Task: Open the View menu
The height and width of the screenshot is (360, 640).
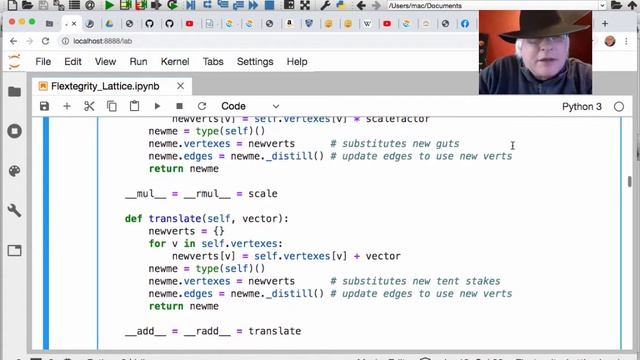Action: (x=105, y=62)
